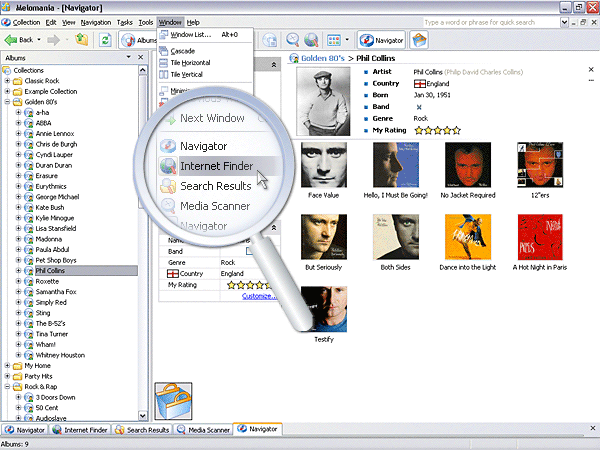Expand the Classic Rock collection
600x450 pixels.
[8, 80]
